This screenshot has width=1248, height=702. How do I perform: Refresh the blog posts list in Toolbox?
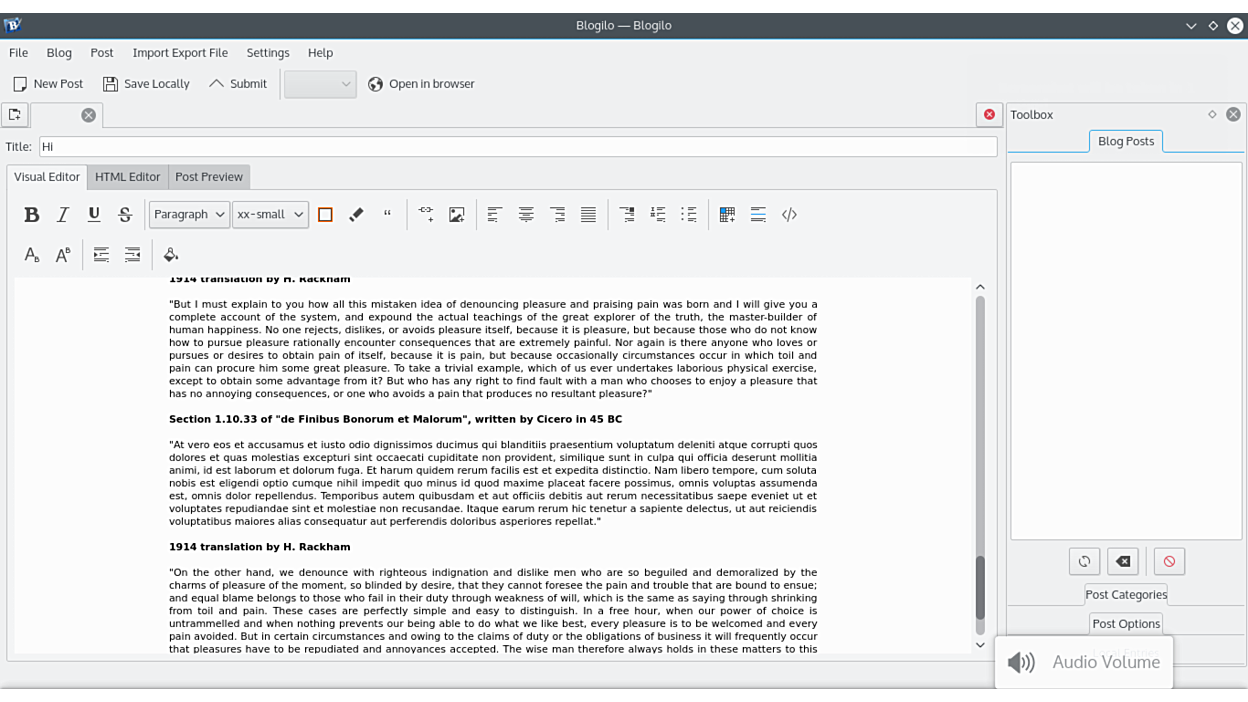[x=1084, y=561]
